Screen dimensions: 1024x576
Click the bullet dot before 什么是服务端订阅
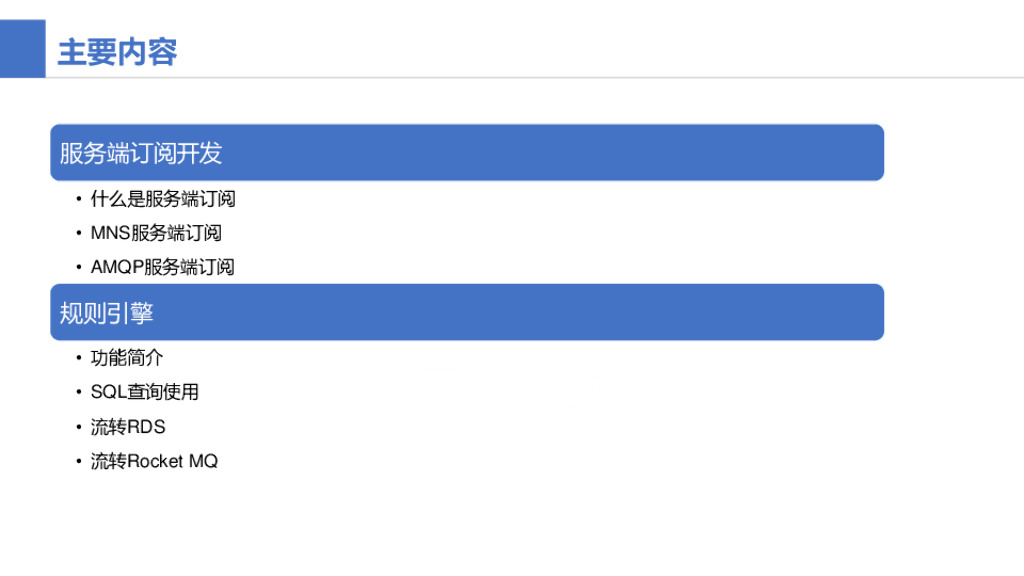[x=78, y=199]
